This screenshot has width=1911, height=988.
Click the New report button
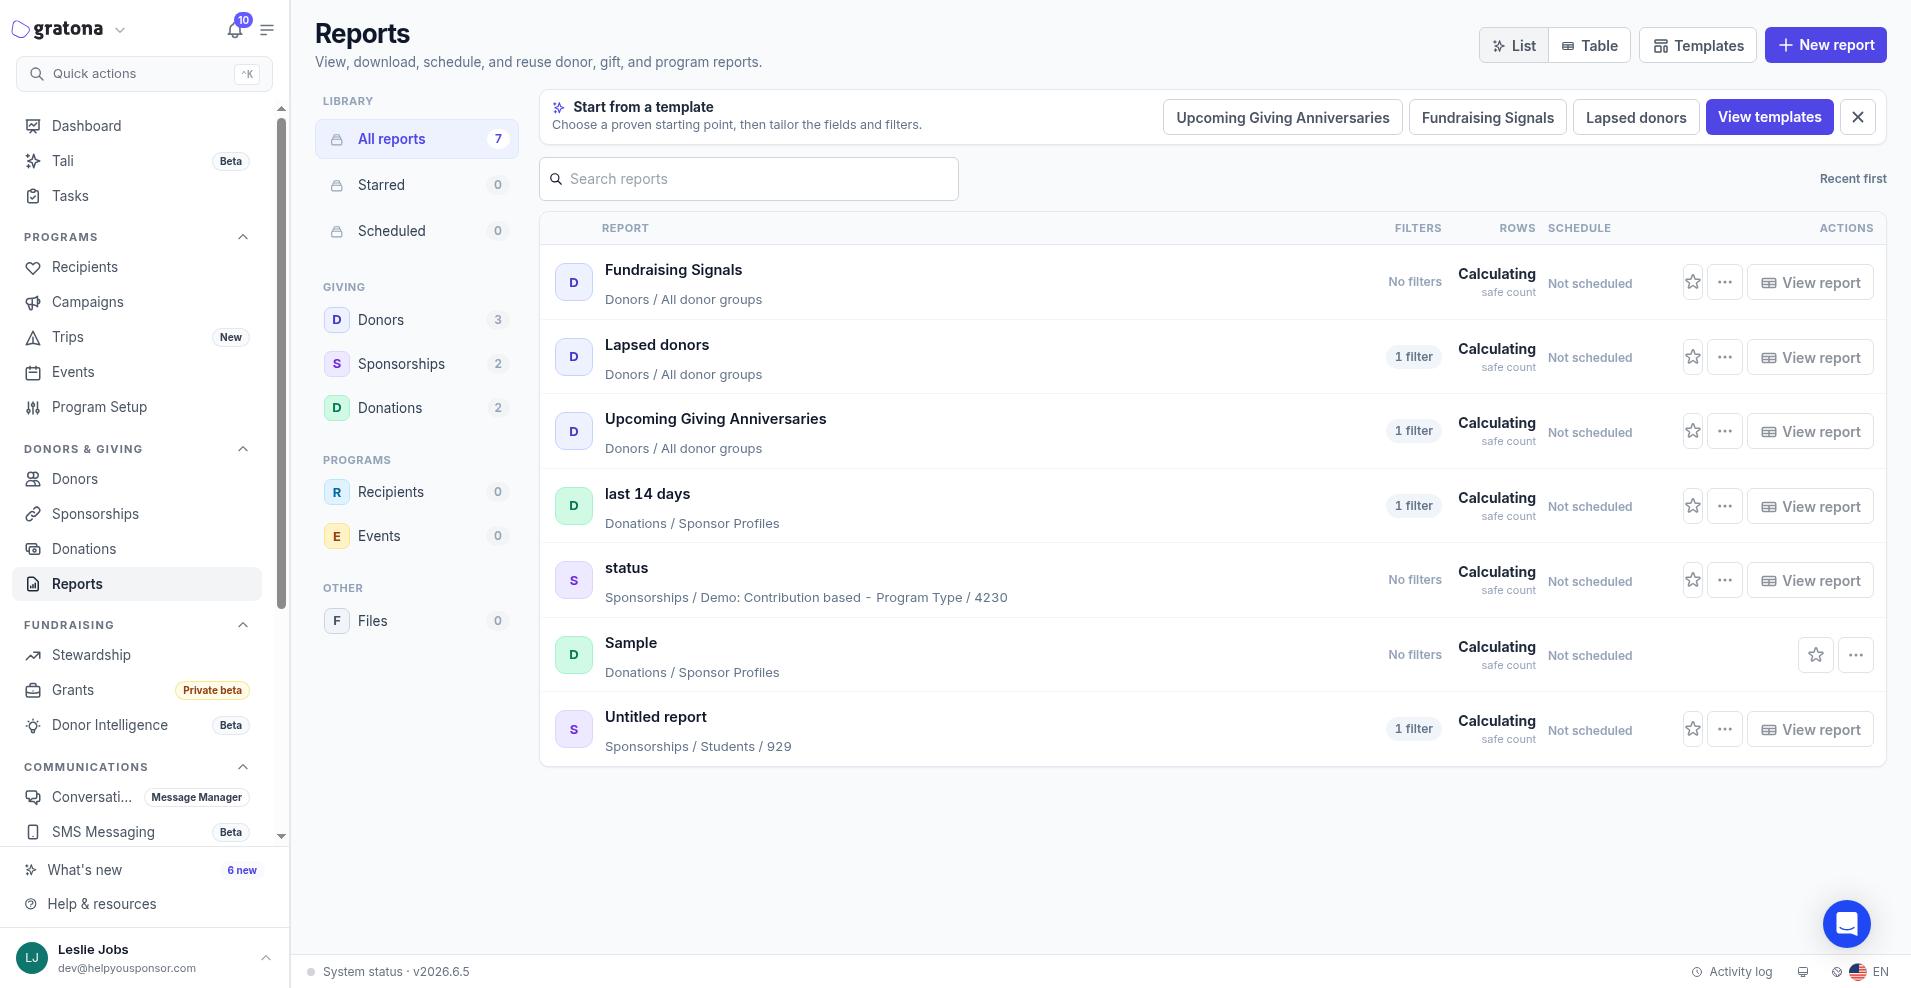tap(1825, 45)
